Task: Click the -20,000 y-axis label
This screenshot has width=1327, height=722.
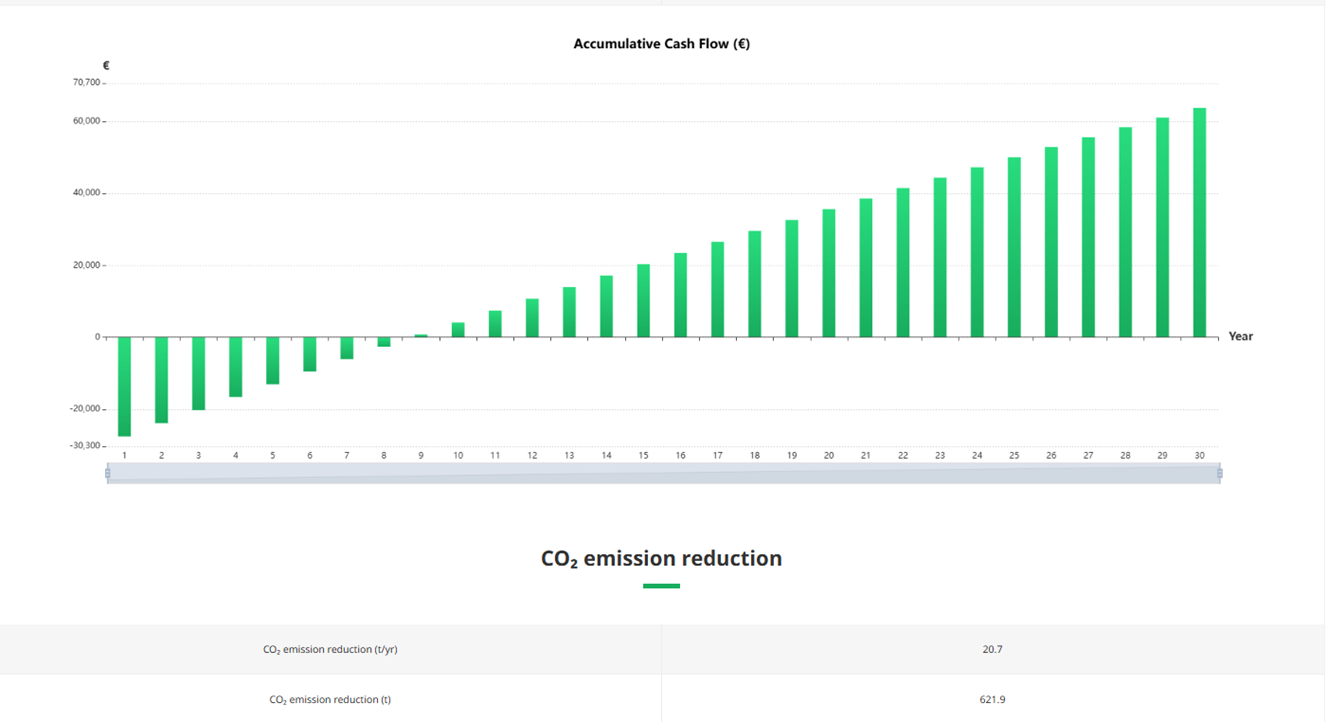Action: click(85, 409)
